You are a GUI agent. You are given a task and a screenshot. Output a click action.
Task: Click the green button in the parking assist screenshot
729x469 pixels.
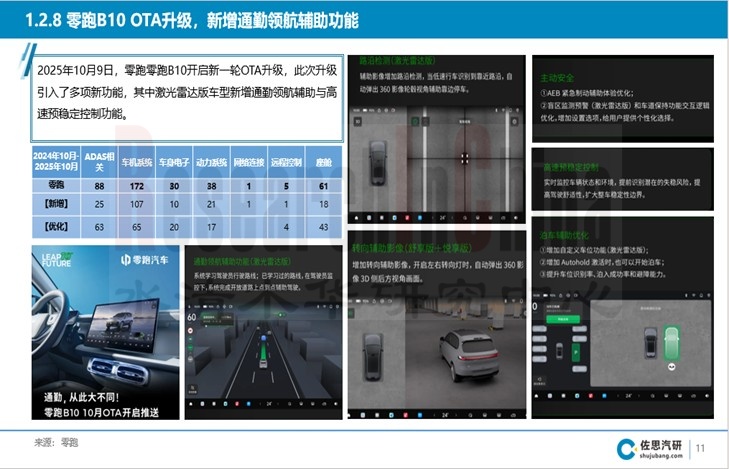563,319
